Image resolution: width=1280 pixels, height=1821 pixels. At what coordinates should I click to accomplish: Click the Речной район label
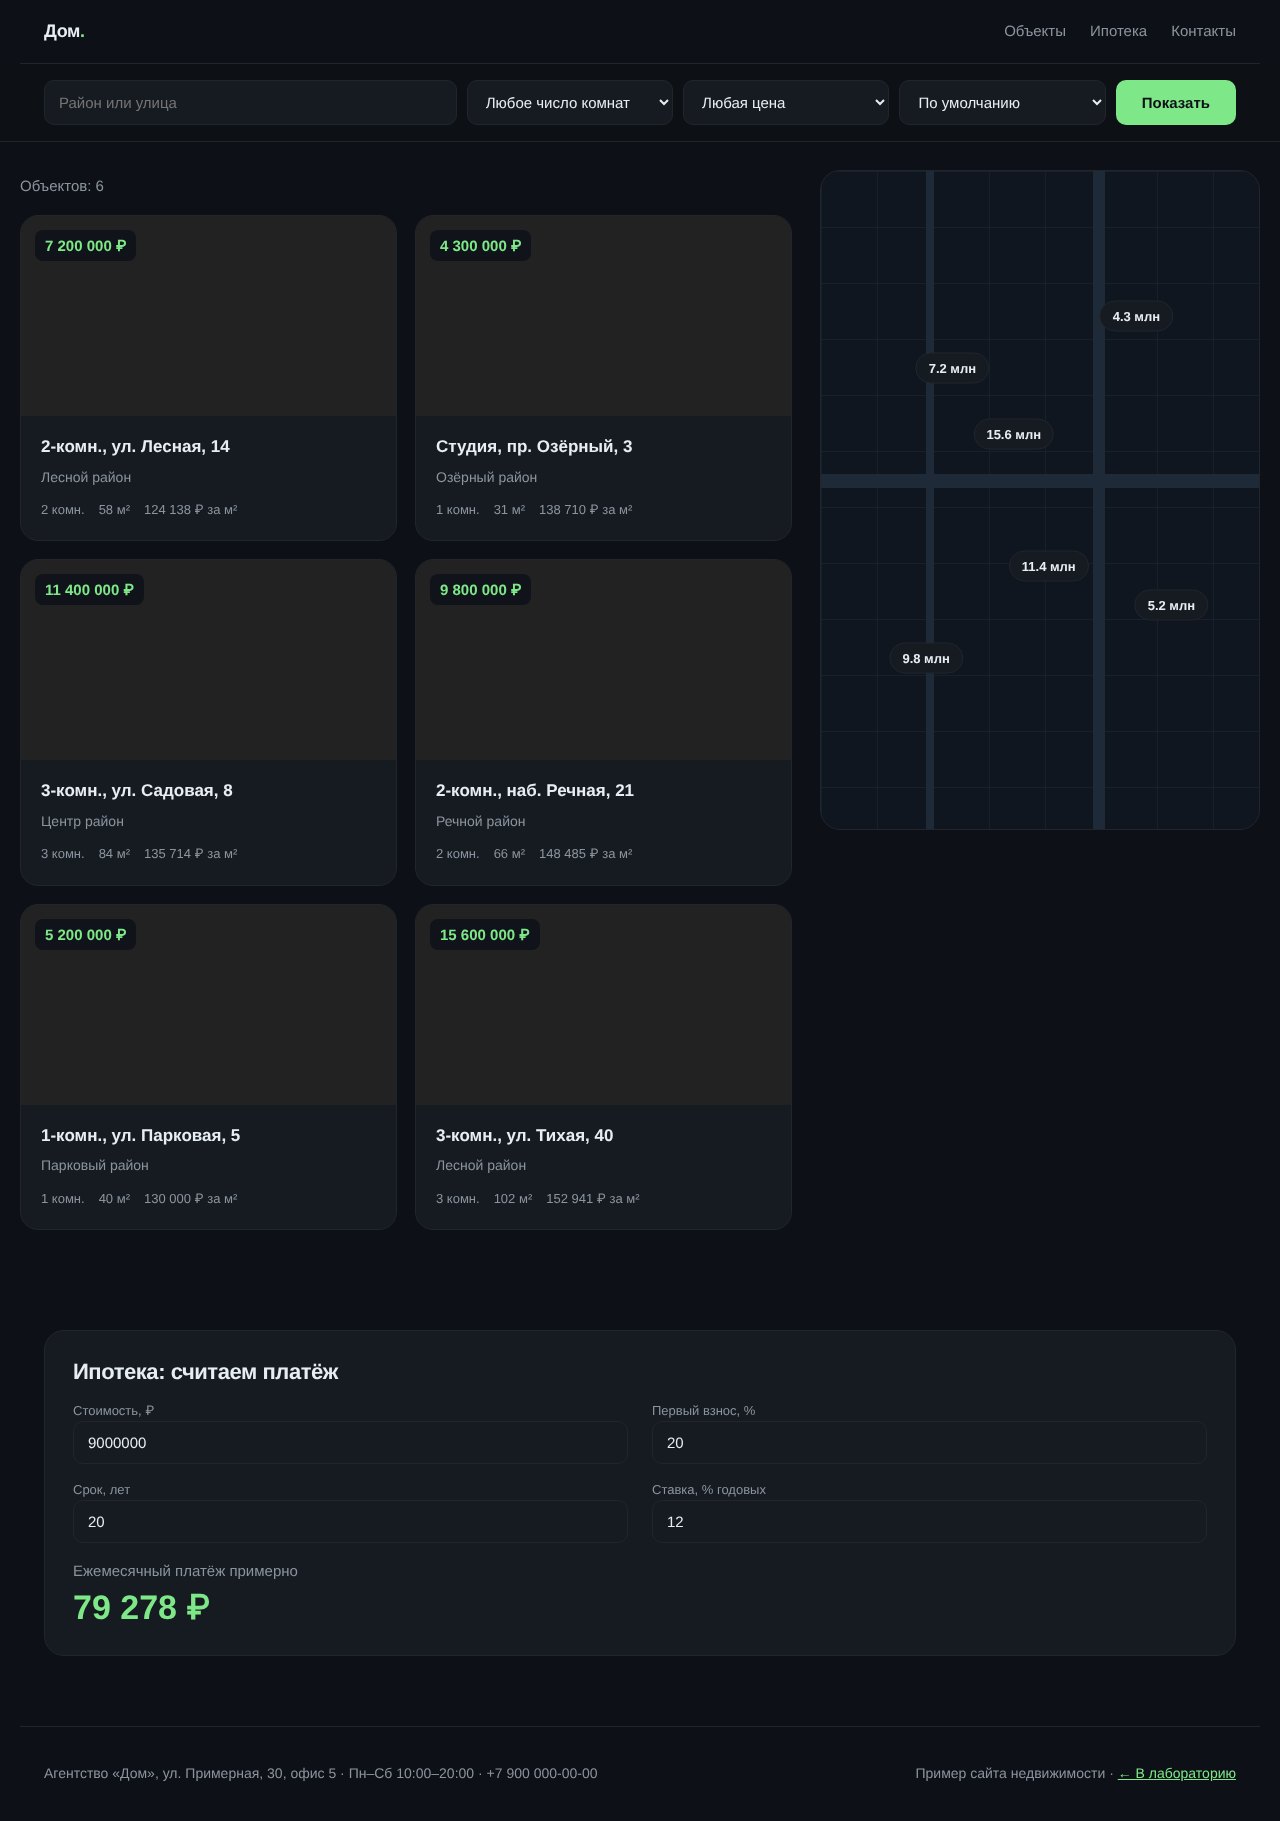click(x=480, y=821)
